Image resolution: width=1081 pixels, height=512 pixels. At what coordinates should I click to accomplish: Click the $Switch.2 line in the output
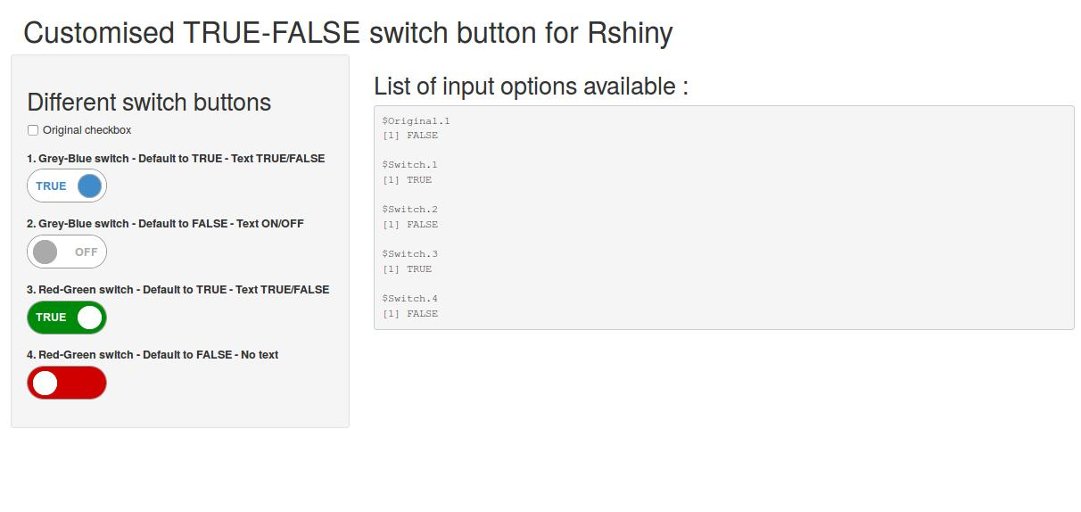[x=410, y=209]
